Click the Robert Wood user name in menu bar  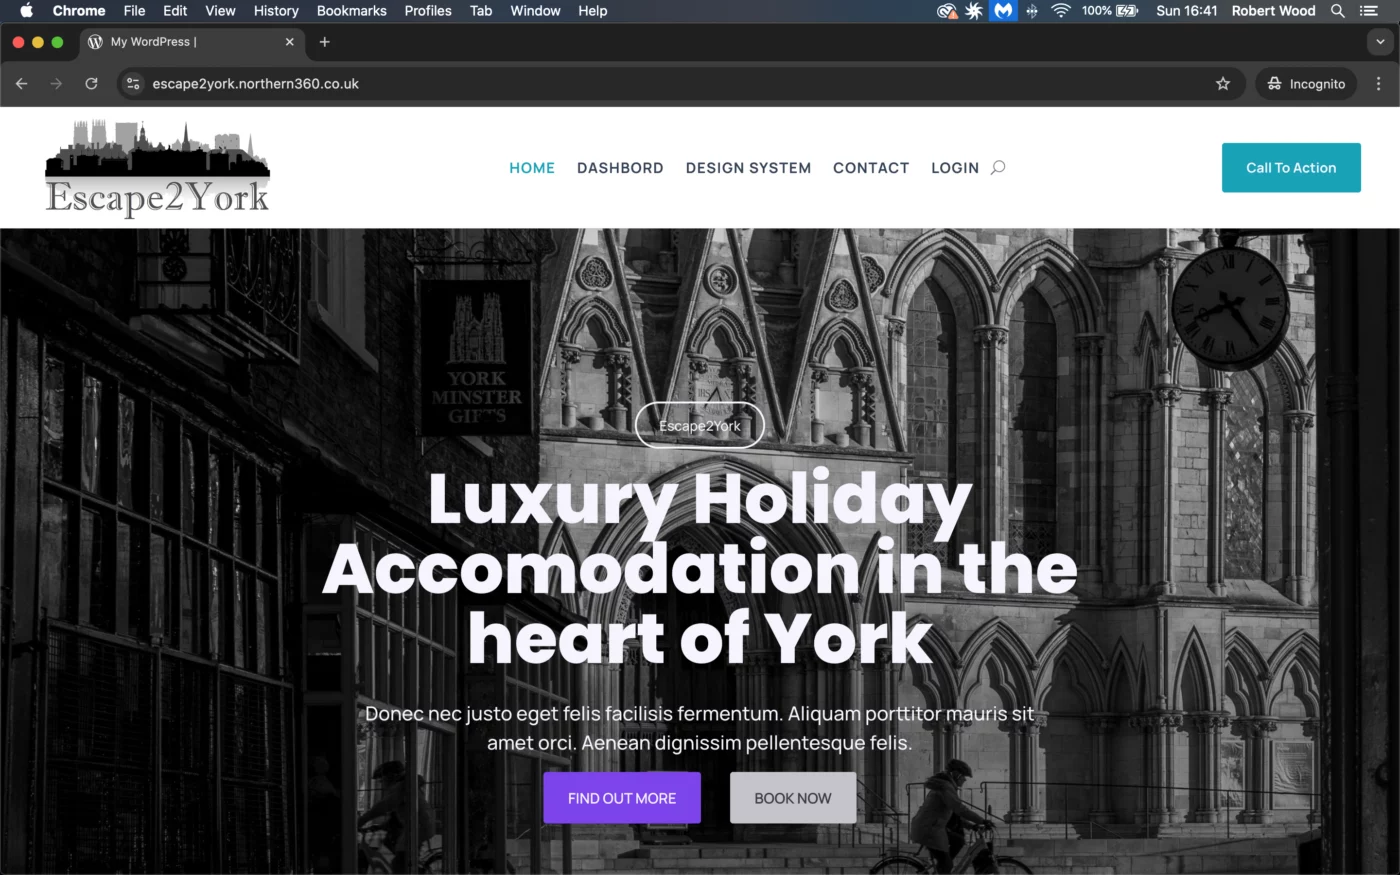[x=1273, y=11]
